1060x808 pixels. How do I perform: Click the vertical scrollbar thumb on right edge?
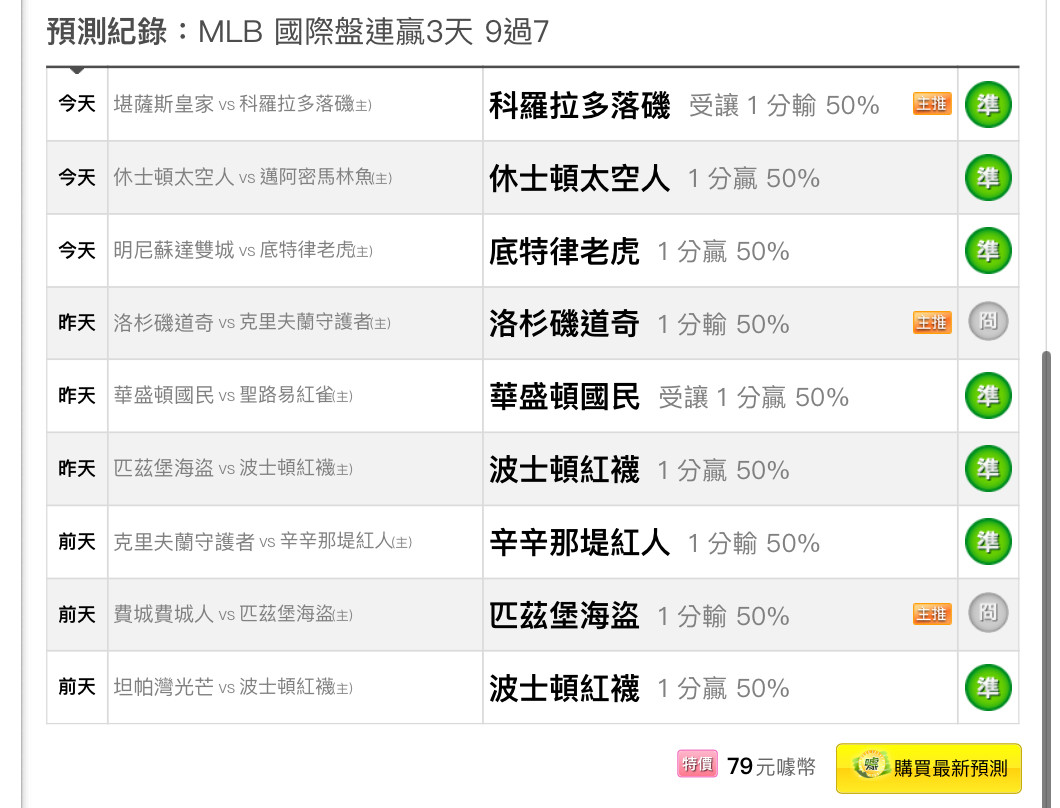tap(1046, 578)
